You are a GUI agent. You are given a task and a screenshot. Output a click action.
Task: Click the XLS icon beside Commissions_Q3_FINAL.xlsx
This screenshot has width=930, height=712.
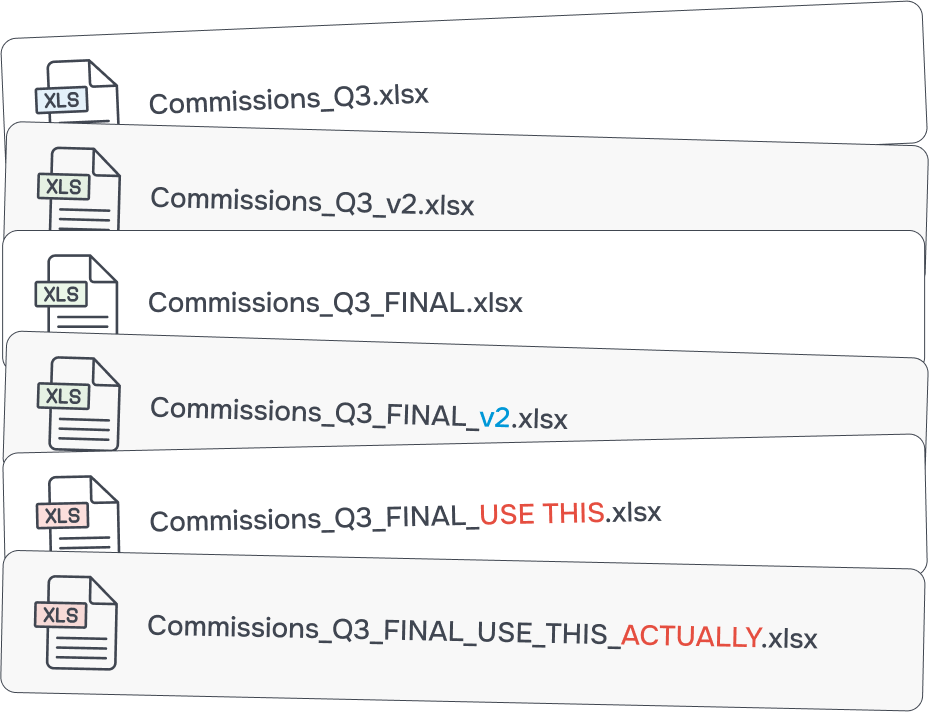point(76,294)
